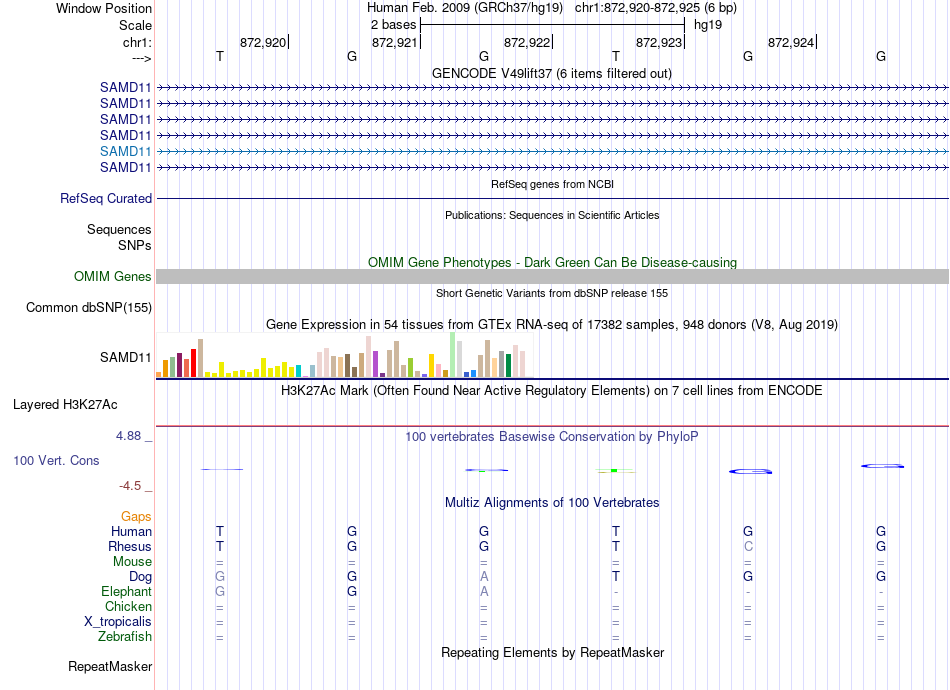950x690 pixels.
Task: Click the Human Feb. 2009 (GRCh37/hg19) assembly text
Action: [x=465, y=8]
